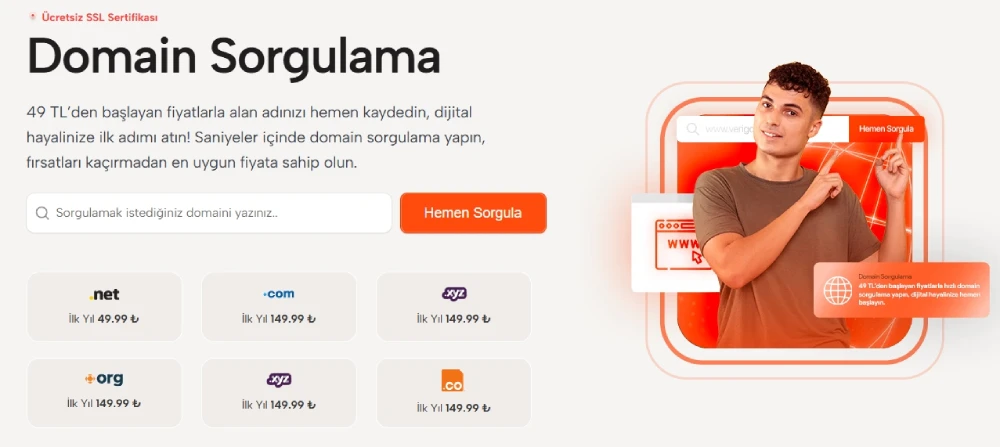The height and width of the screenshot is (447, 1000).
Task: Click the İlk Yıl 149.99 ₺ price under .com
Action: click(279, 319)
